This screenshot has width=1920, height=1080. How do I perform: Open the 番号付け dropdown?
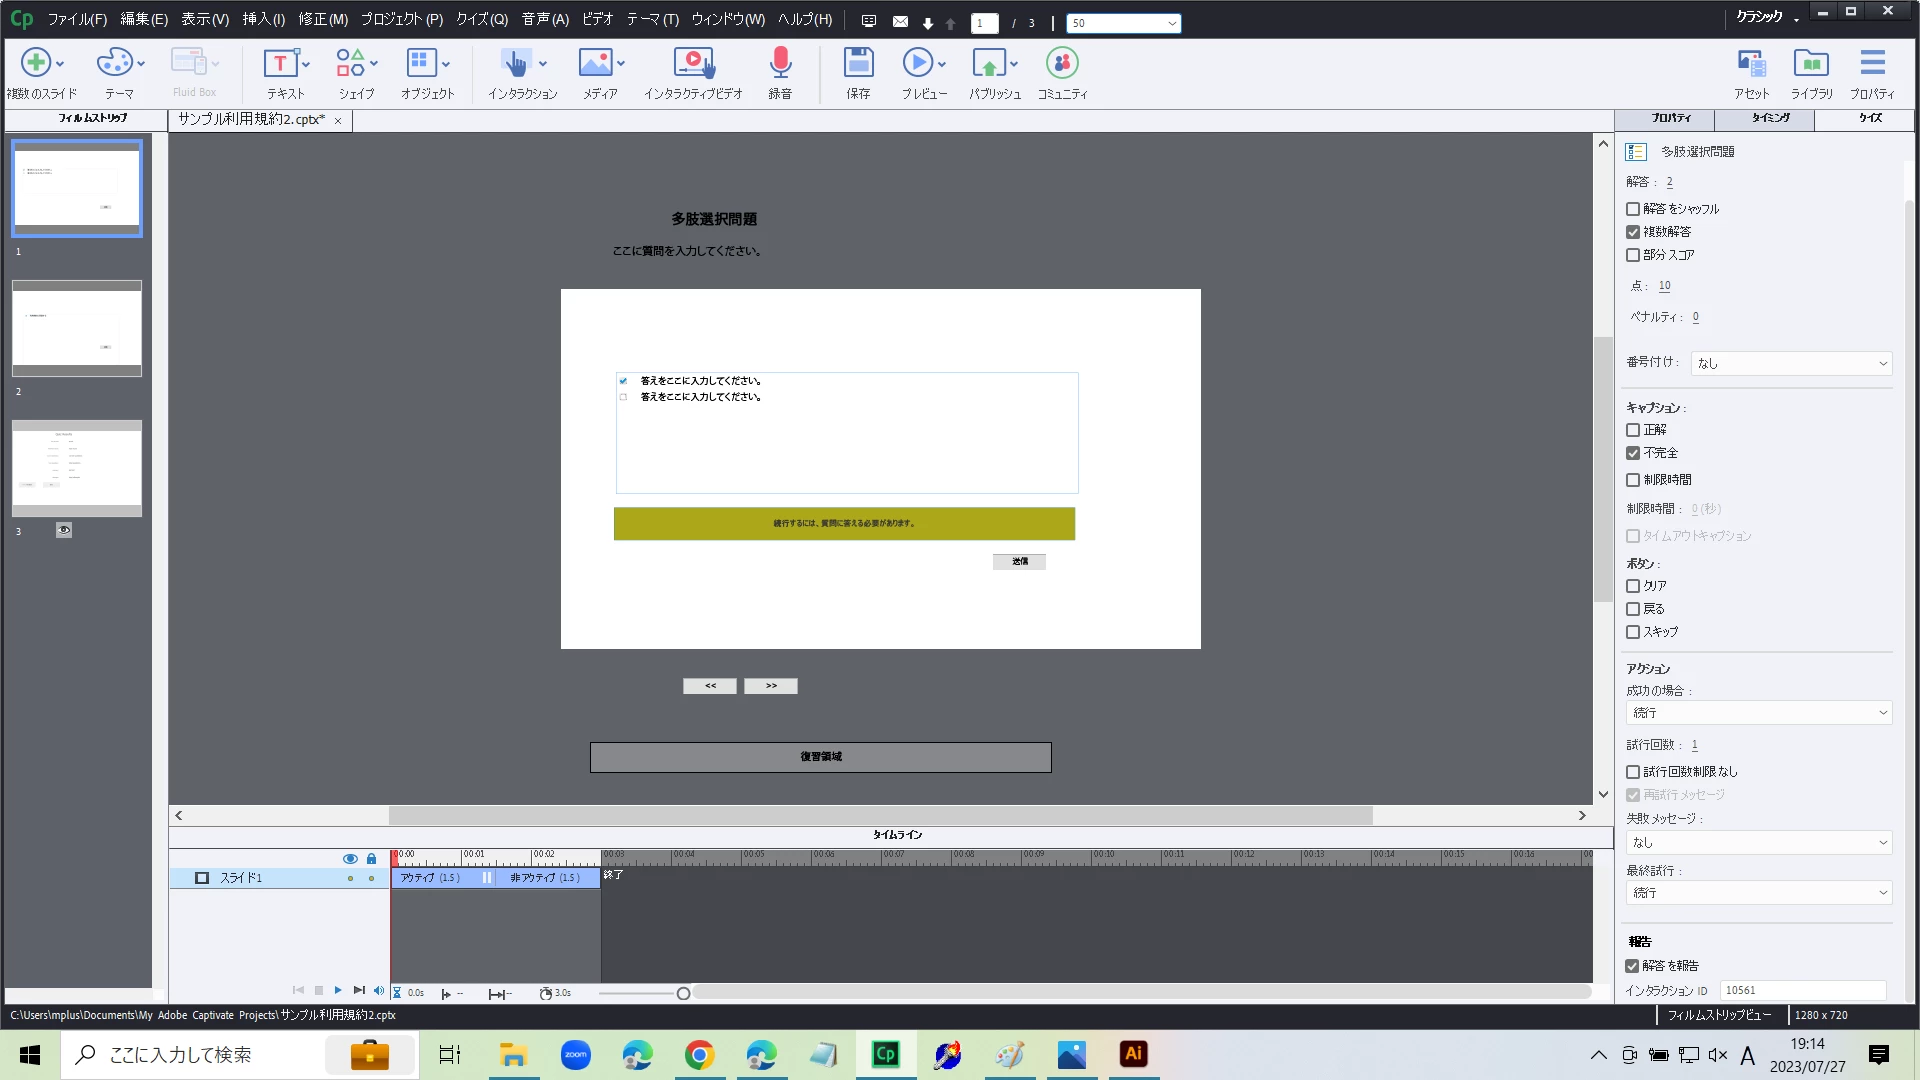(1790, 364)
